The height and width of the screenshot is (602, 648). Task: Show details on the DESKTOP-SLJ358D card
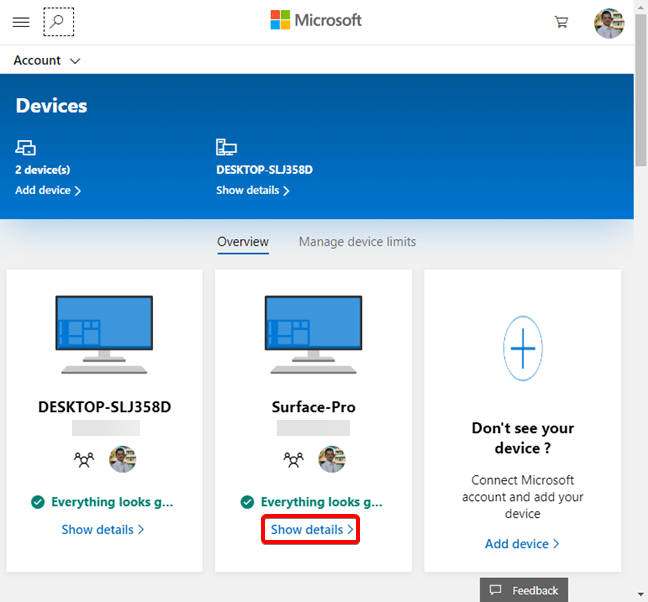(x=103, y=530)
